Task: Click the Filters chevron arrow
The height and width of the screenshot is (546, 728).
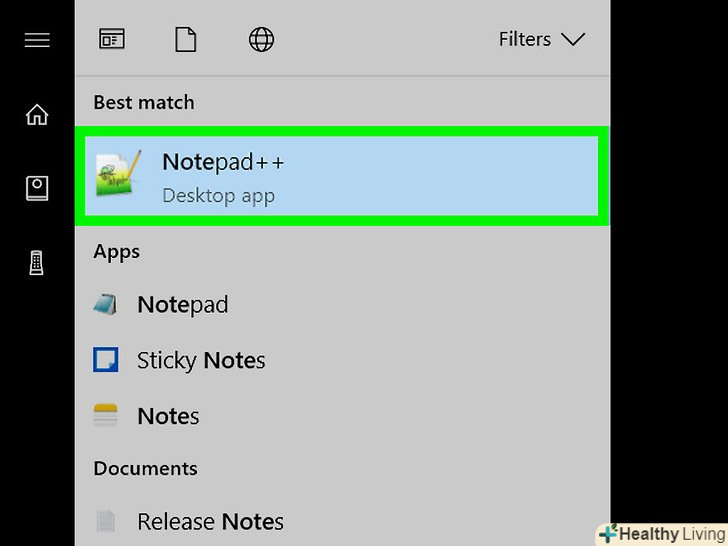Action: pyautogui.click(x=573, y=39)
